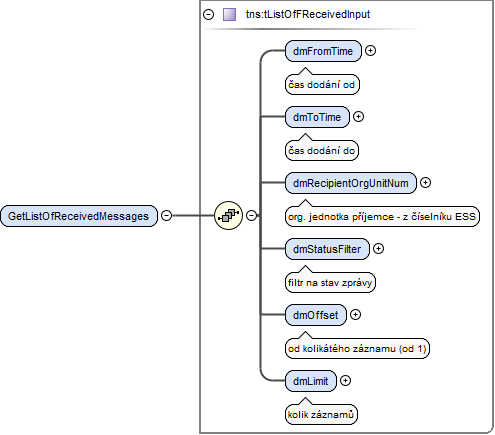Expand the dmOffset element
Screen dimensions: 495x435
tap(355, 314)
